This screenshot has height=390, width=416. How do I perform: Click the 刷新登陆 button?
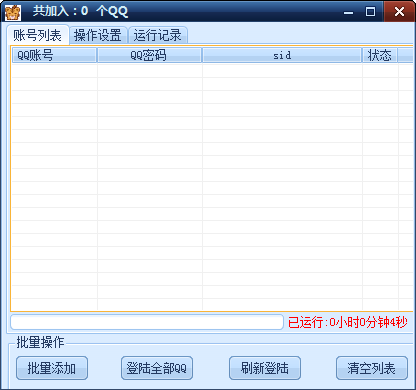[265, 368]
